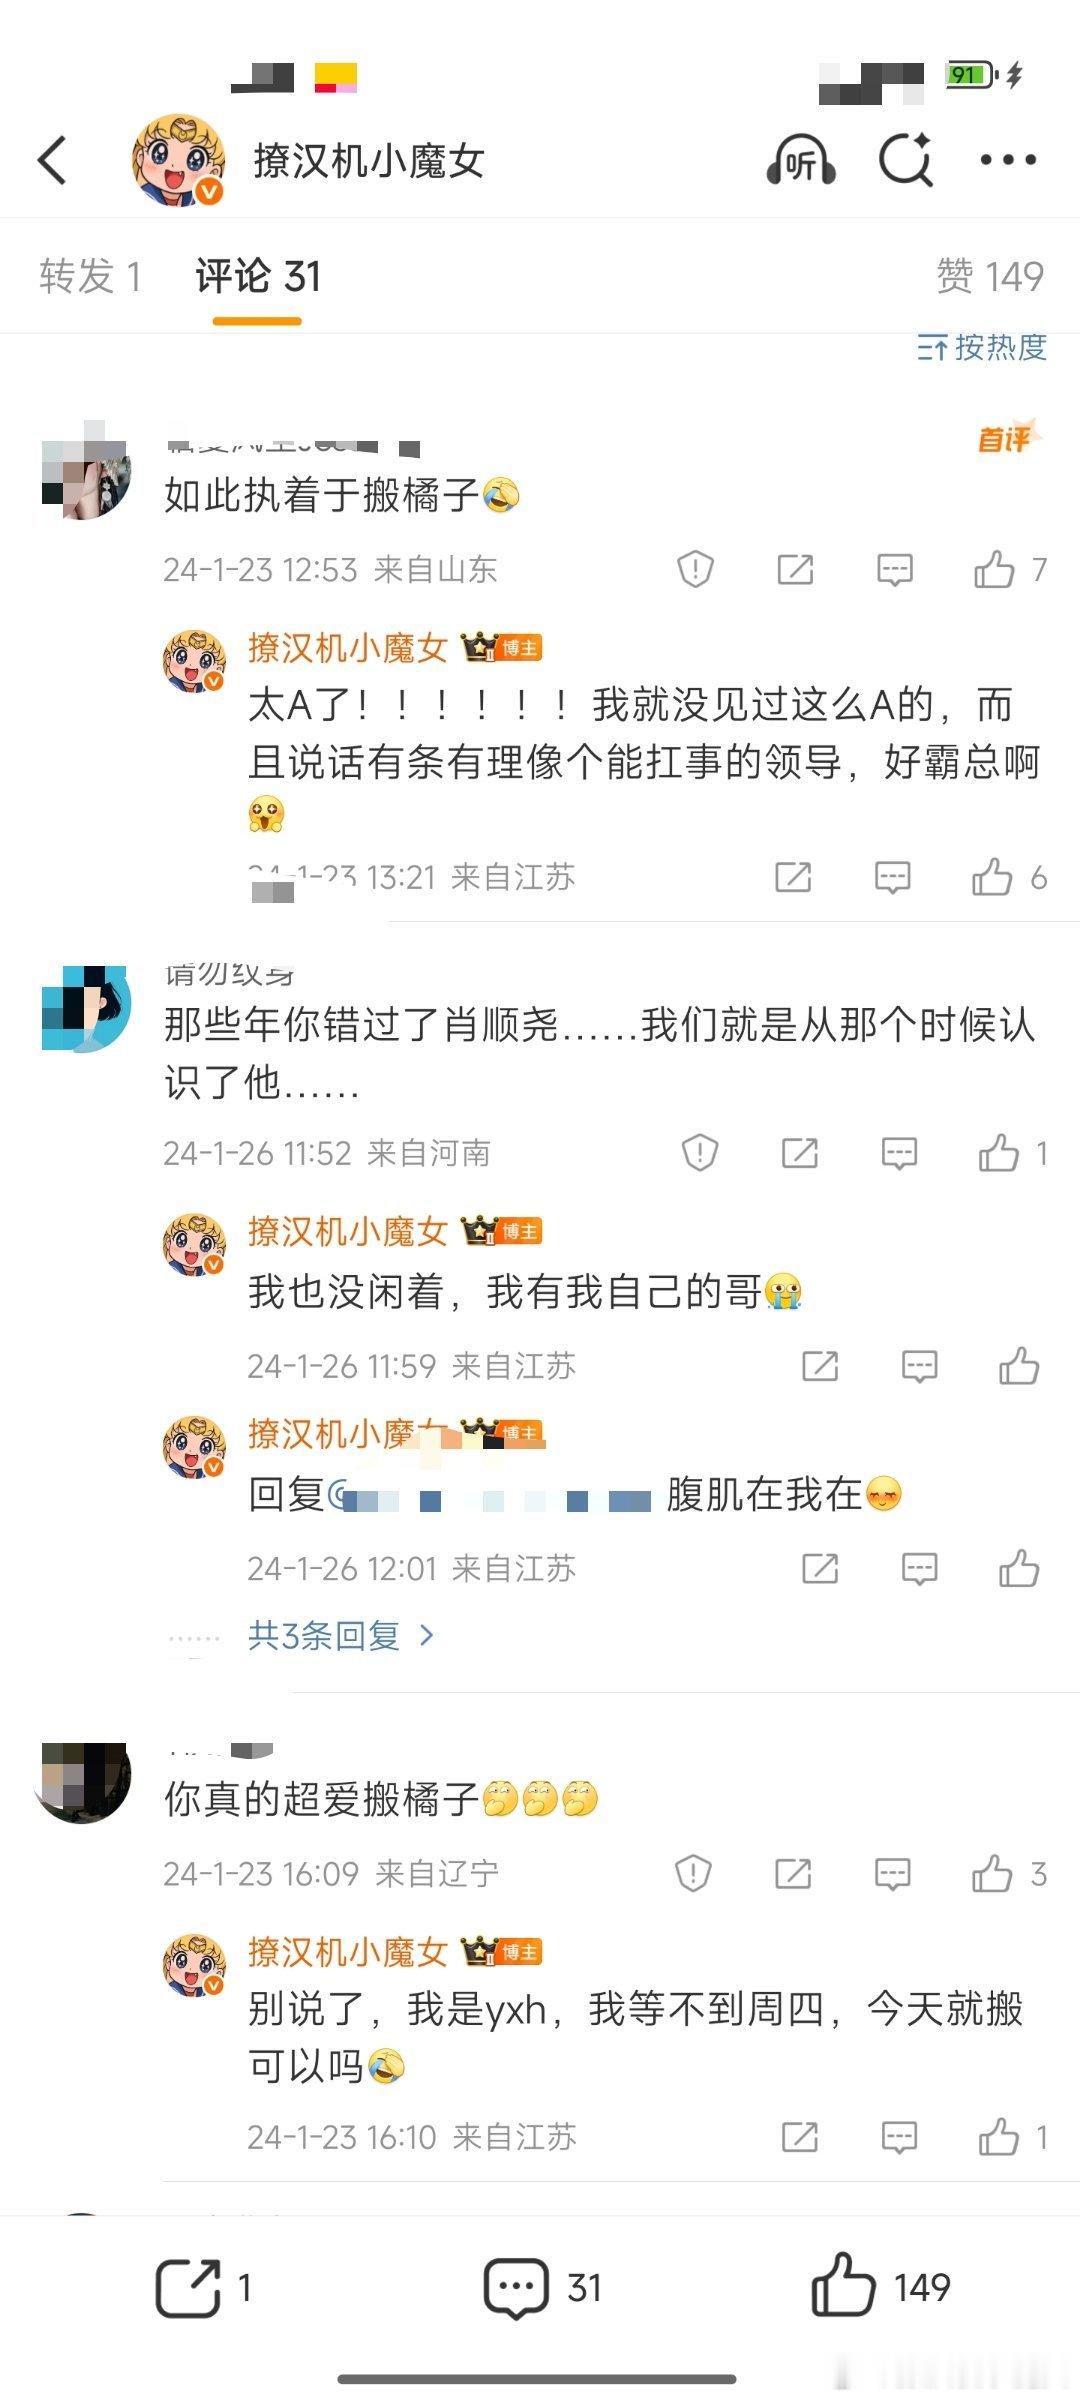The height and width of the screenshot is (2400, 1080).
Task: Open the 赞 149 tab
Action: coord(990,276)
